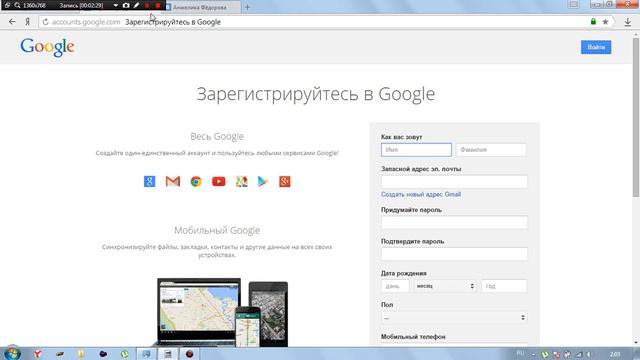Click the День birth day field

395,286
